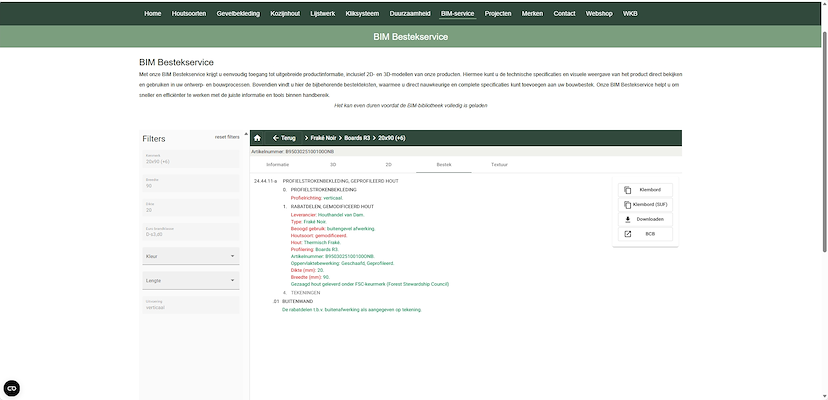Image resolution: width=828 pixels, height=400 pixels.
Task: Click the home icon in breadcrumb bar
Action: click(257, 138)
